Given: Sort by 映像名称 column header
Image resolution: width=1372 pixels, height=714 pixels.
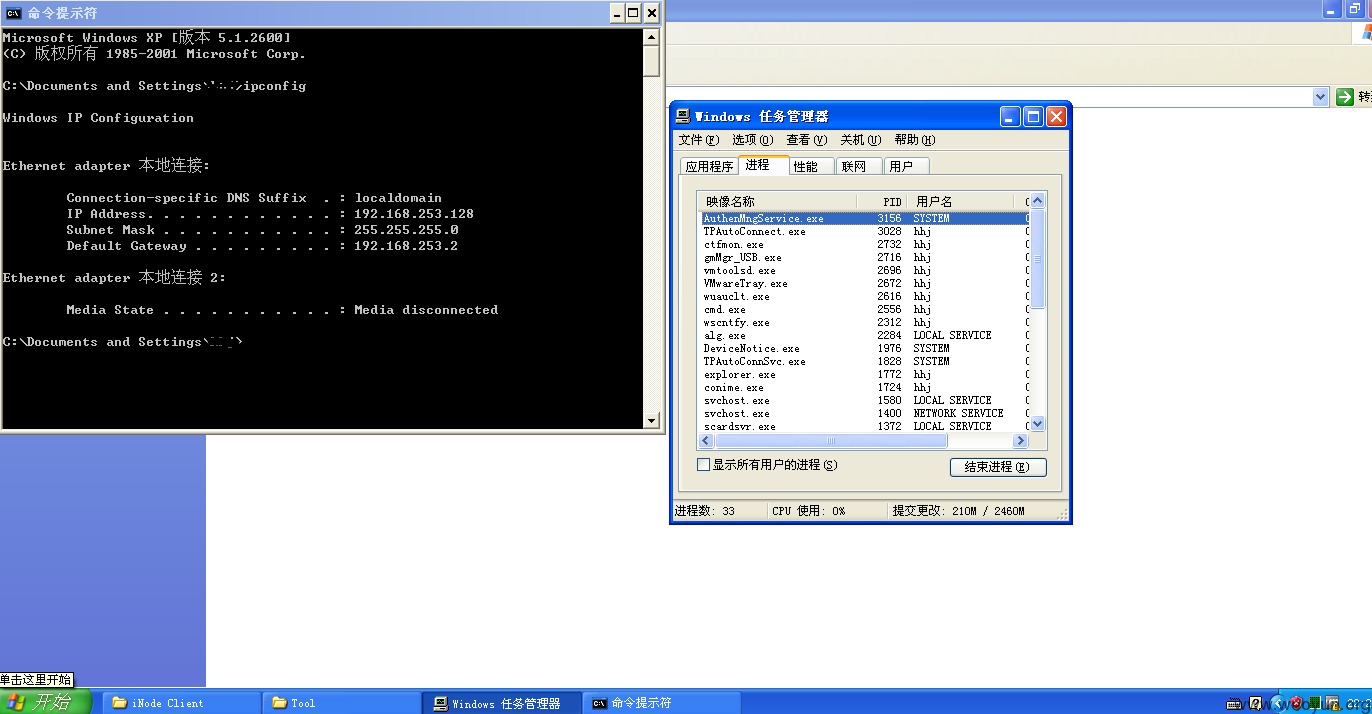Looking at the screenshot, I should coord(776,201).
